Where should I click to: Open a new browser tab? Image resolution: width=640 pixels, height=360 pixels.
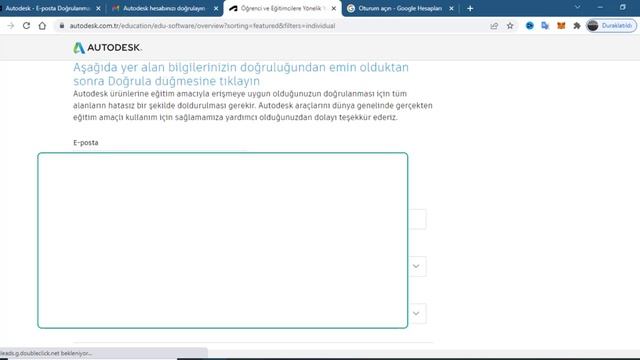point(470,8)
